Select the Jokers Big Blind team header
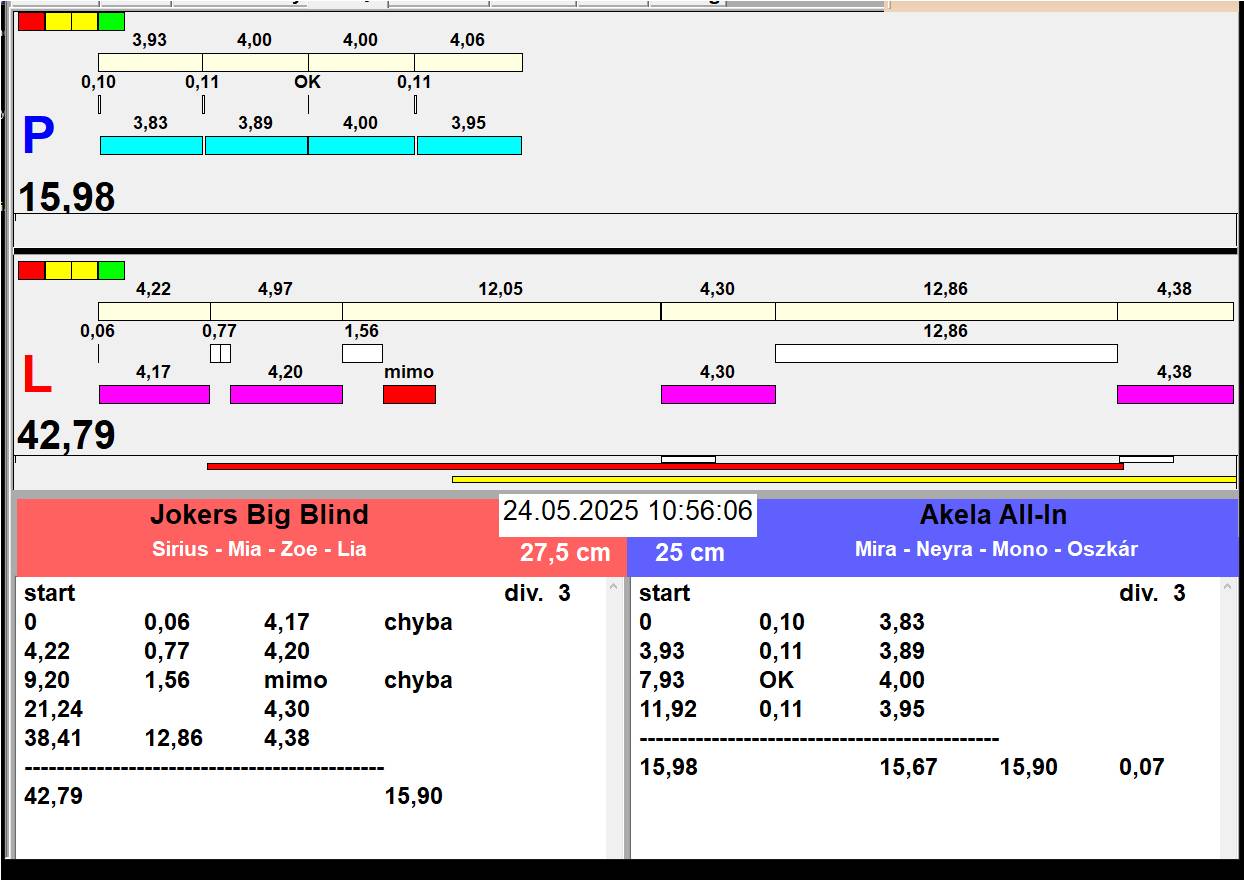This screenshot has height=880, width=1244. pyautogui.click(x=259, y=515)
